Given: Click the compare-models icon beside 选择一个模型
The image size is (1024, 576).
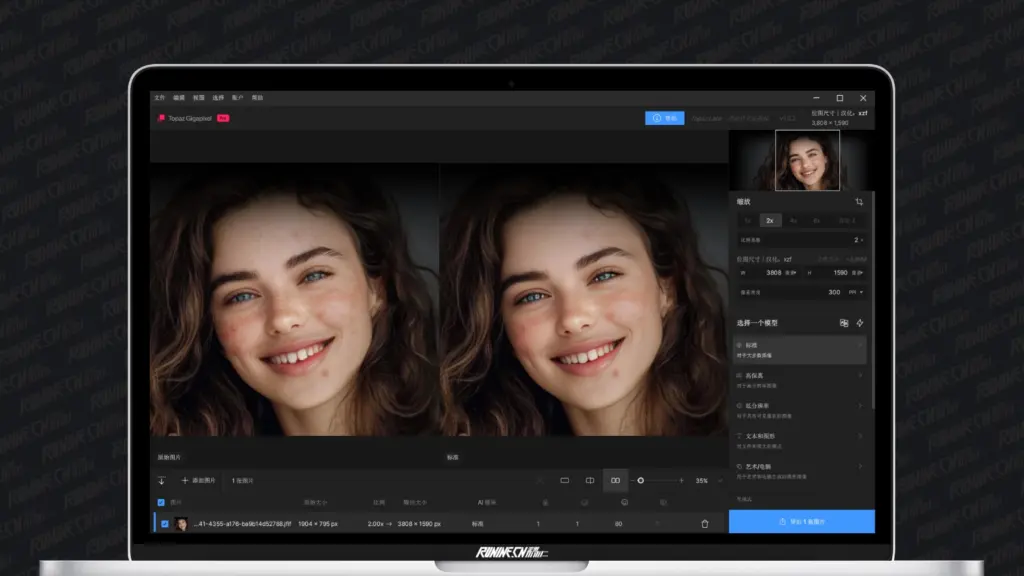Looking at the screenshot, I should pyautogui.click(x=844, y=322).
